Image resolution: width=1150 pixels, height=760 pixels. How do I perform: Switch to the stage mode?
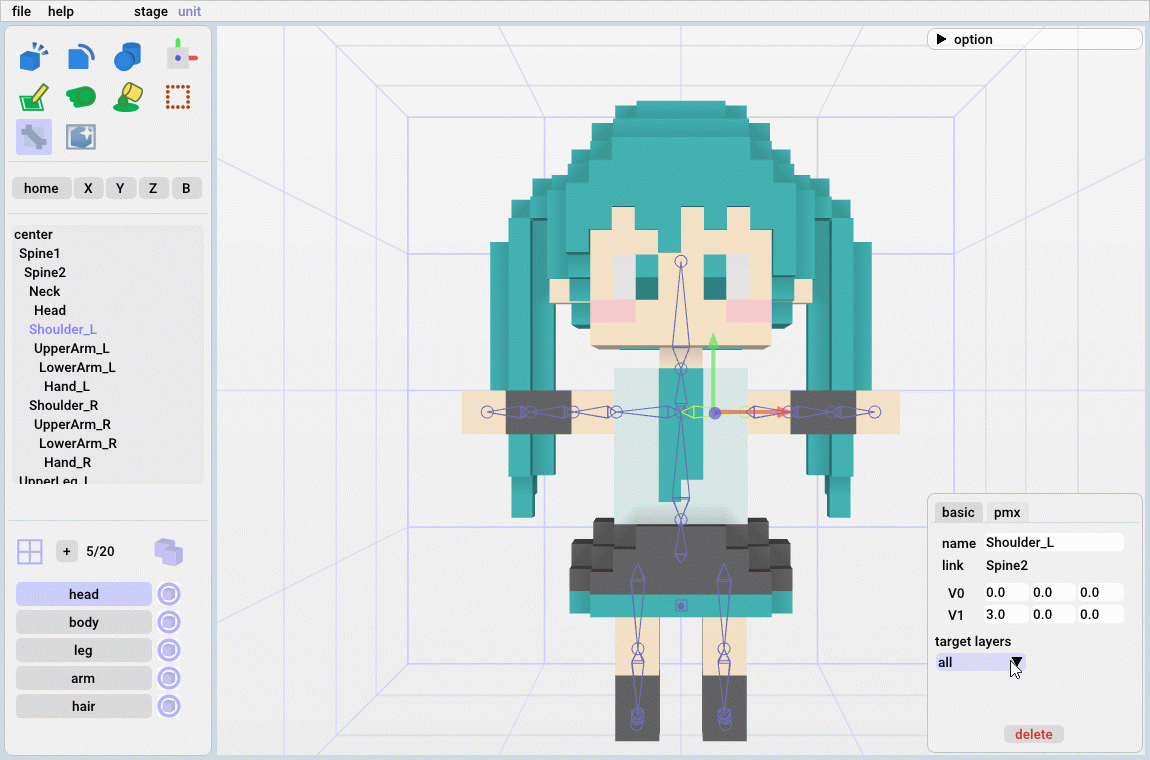151,11
